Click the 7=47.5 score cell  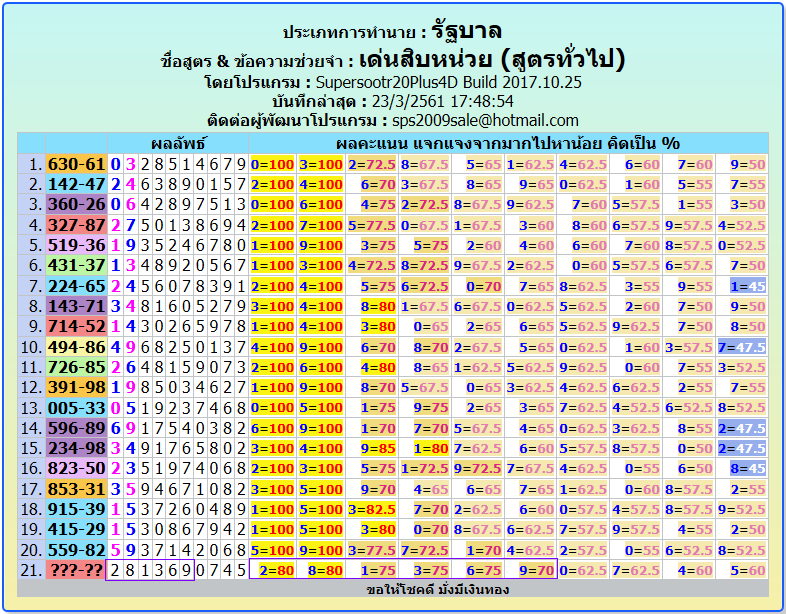click(x=741, y=347)
